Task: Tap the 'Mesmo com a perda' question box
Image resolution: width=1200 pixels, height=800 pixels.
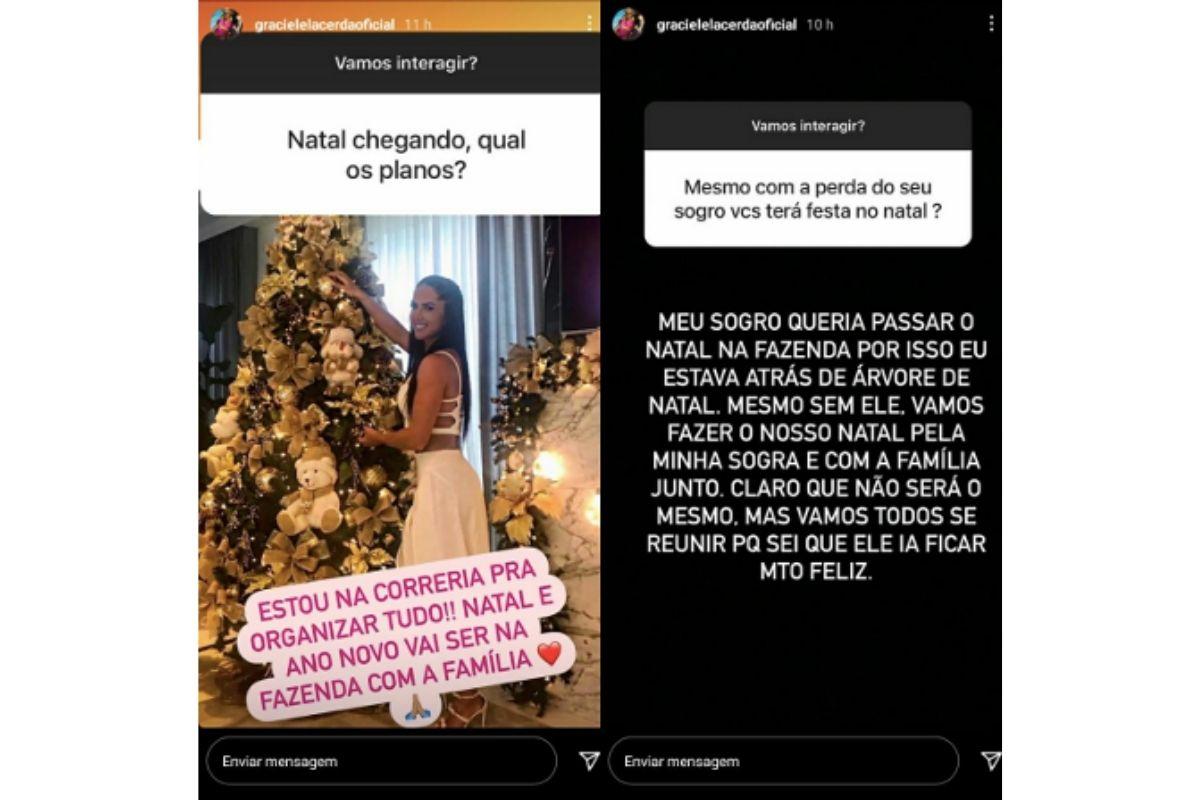Action: [808, 199]
